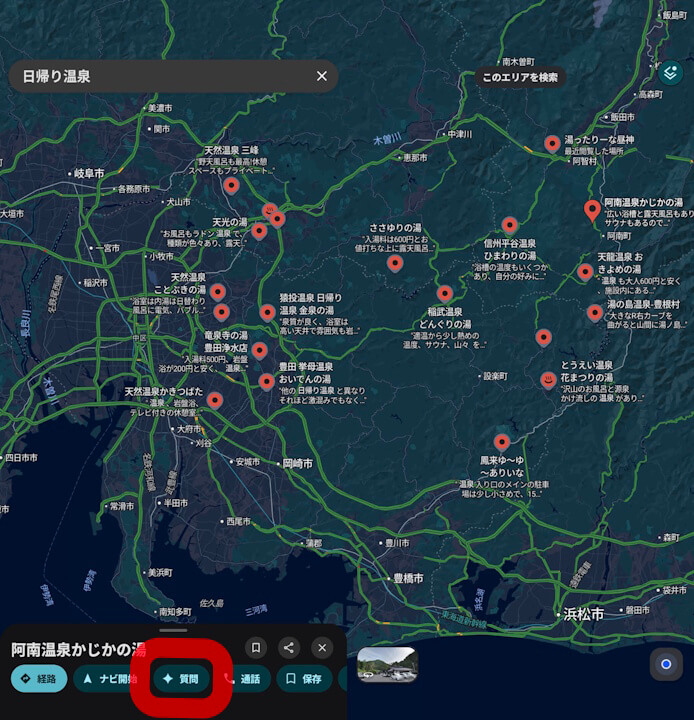Open the place street view thumbnail
This screenshot has height=720, width=694.
click(388, 664)
